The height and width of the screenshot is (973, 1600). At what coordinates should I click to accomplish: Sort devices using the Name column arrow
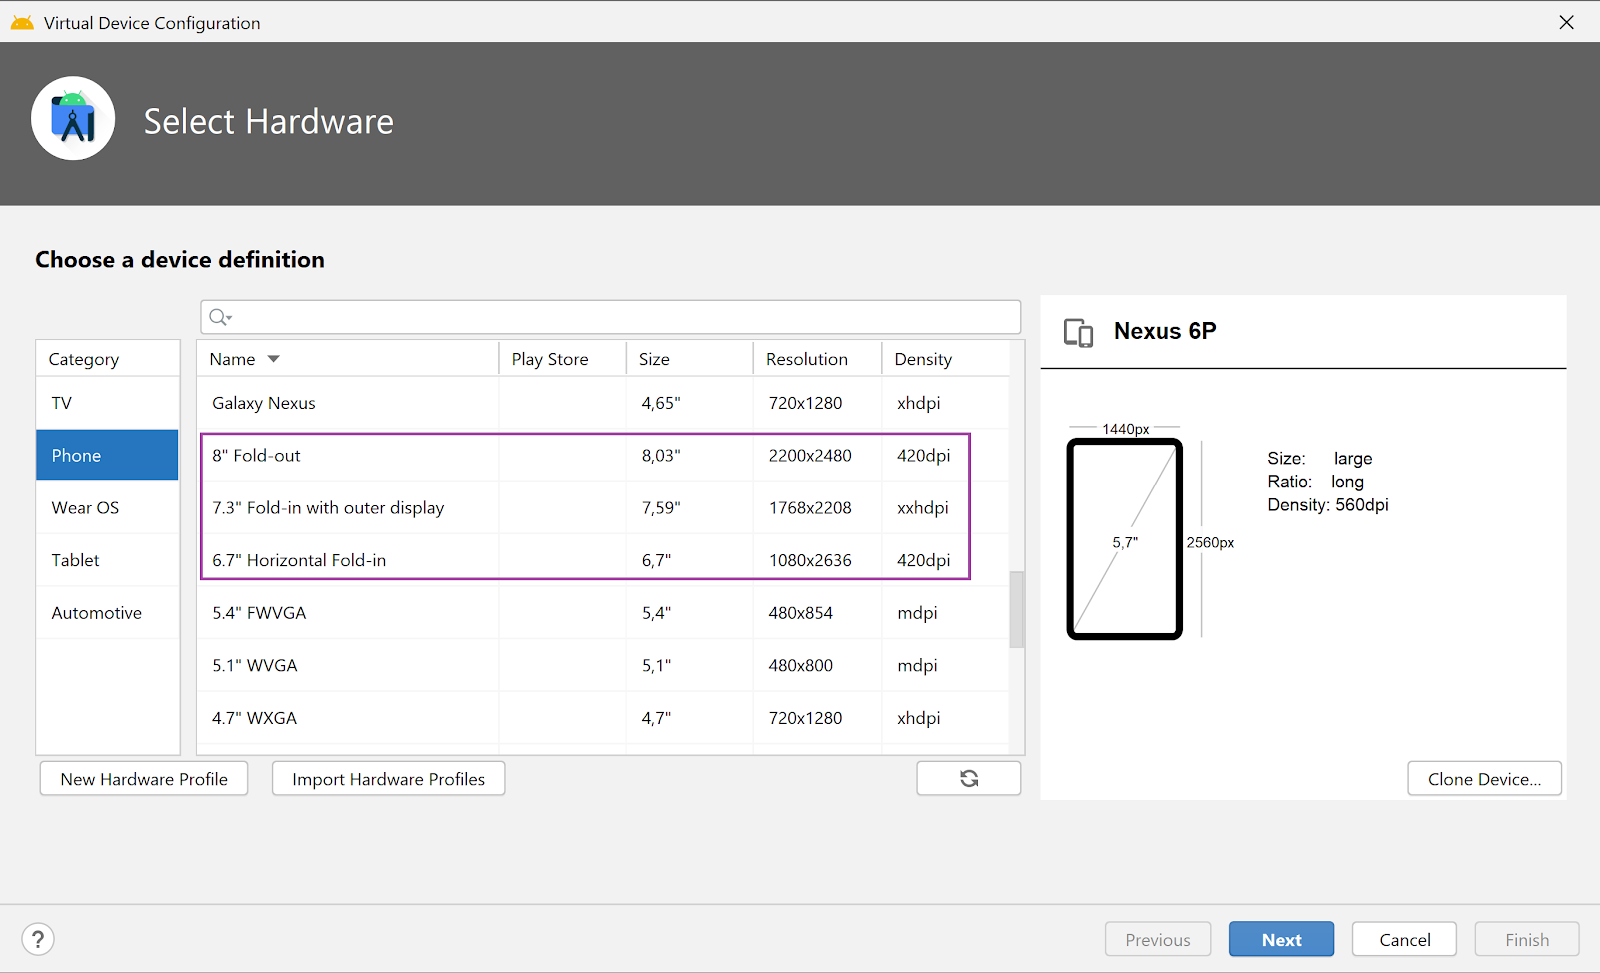pos(274,359)
